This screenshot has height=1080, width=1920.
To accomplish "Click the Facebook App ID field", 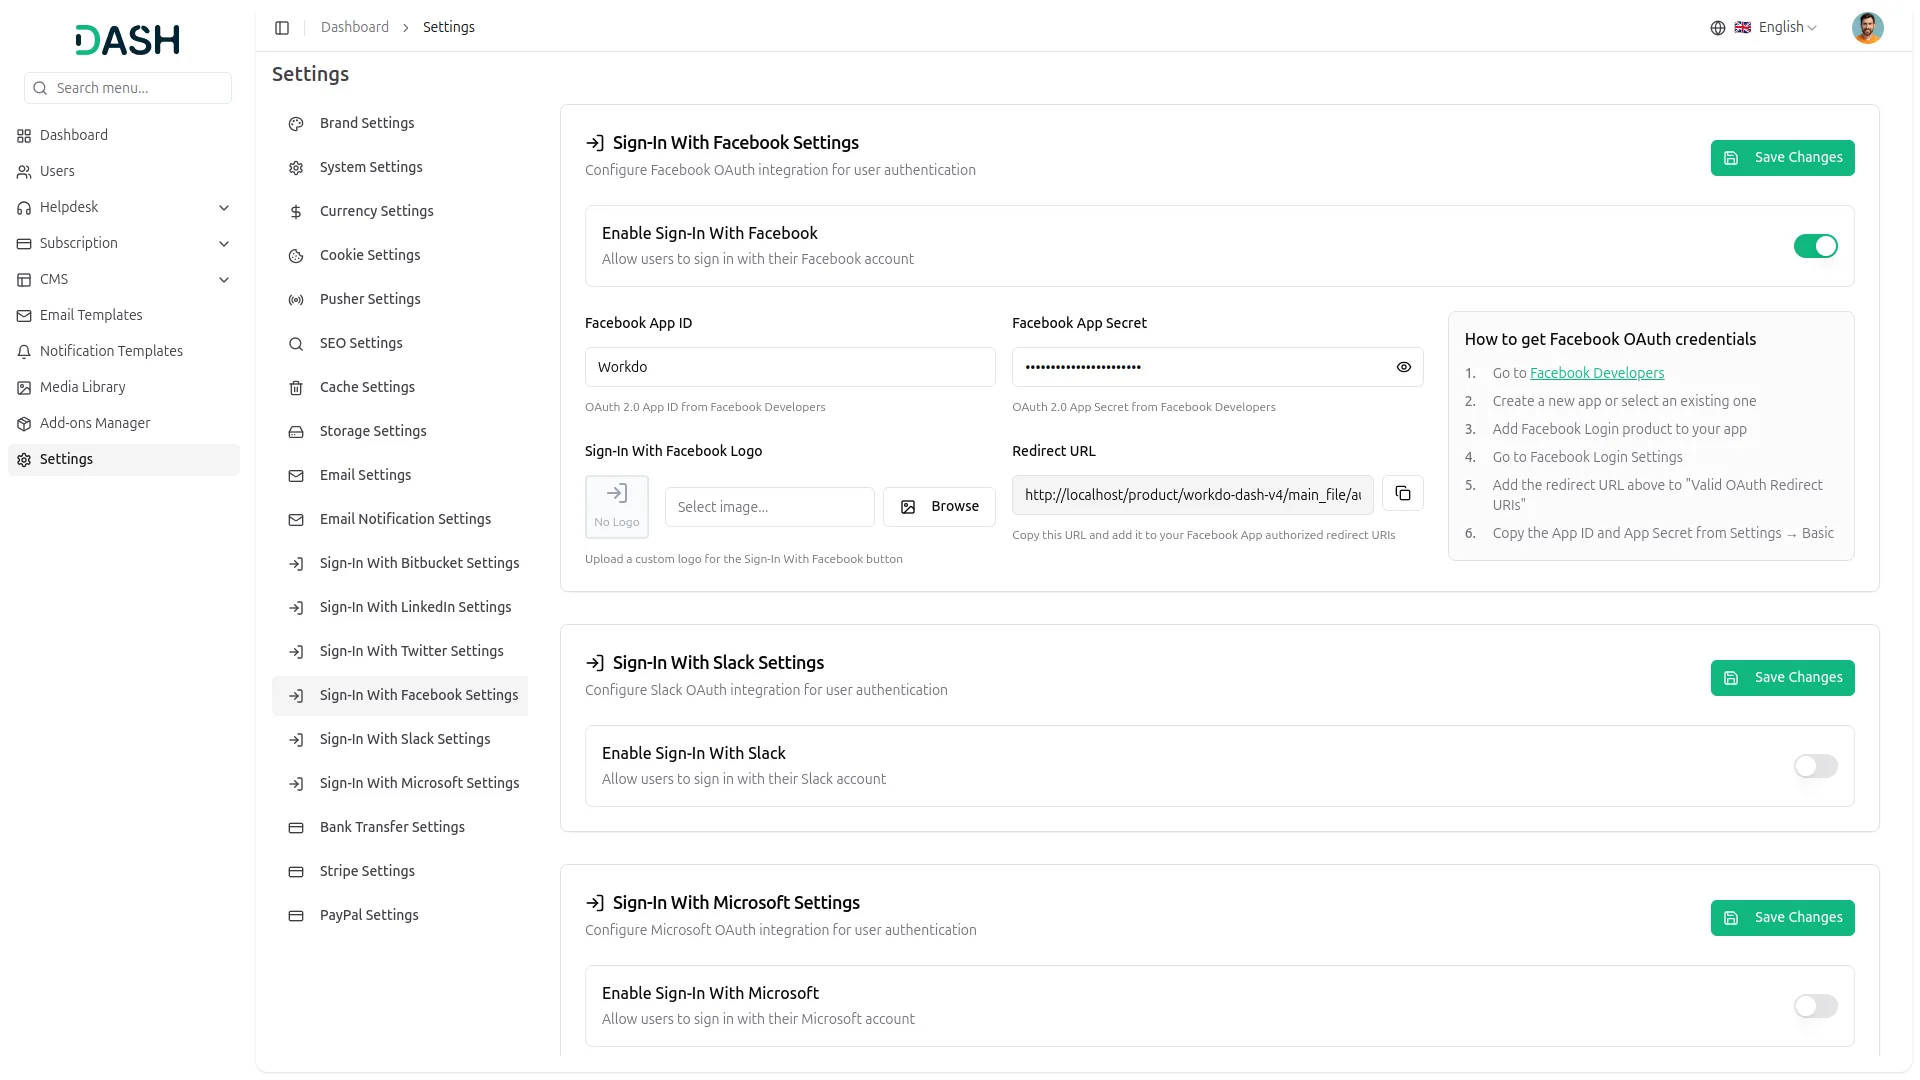I will coord(789,368).
